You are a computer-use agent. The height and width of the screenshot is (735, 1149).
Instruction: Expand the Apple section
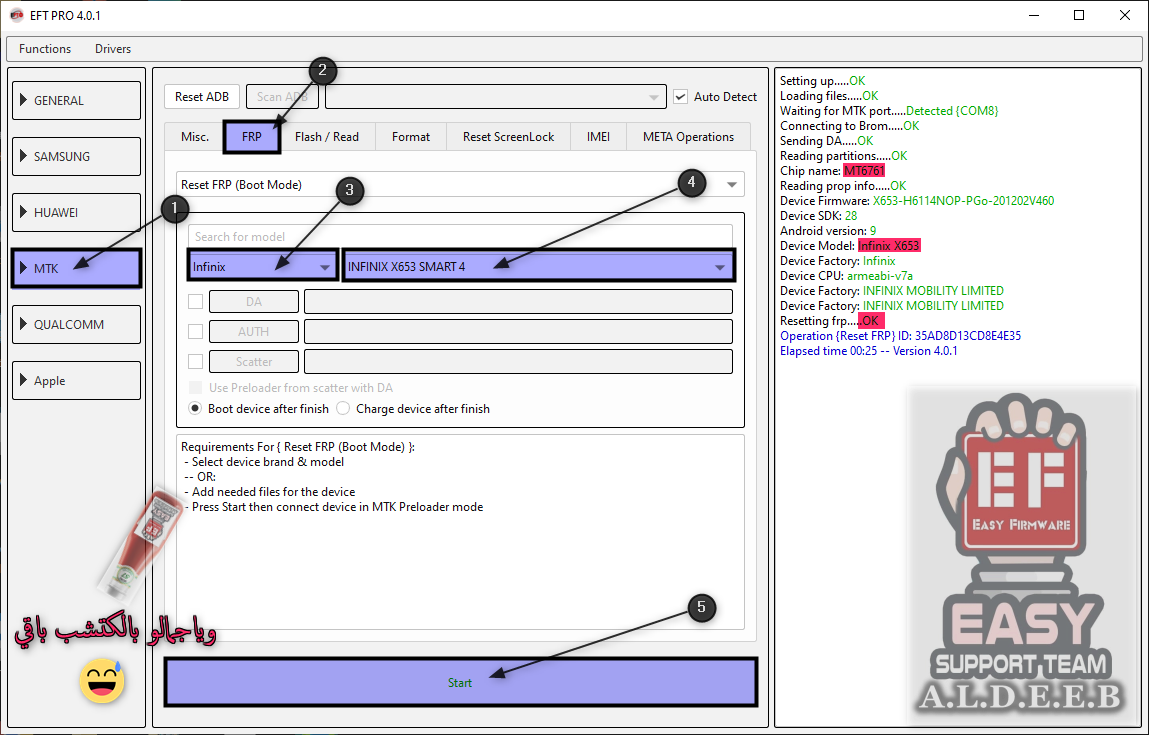[76, 380]
